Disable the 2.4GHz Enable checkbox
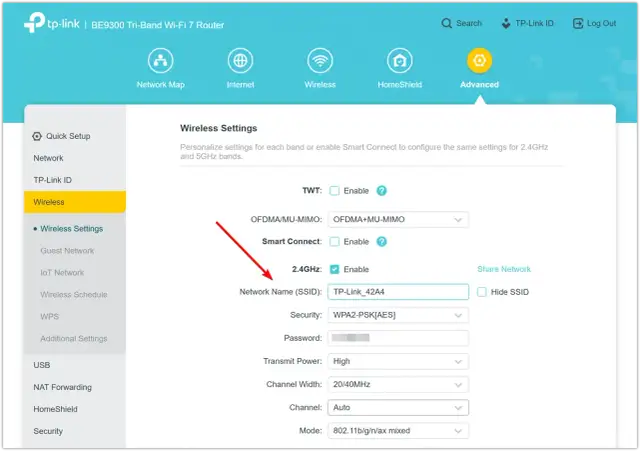 [334, 269]
